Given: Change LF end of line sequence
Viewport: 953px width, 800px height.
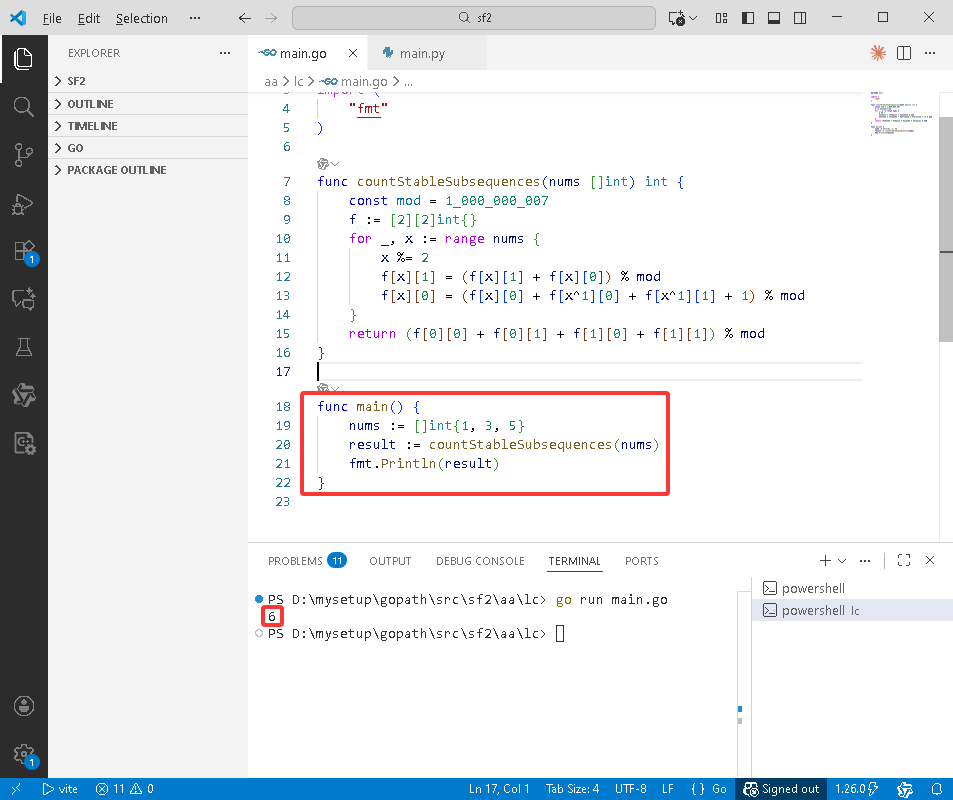Looking at the screenshot, I should [667, 789].
